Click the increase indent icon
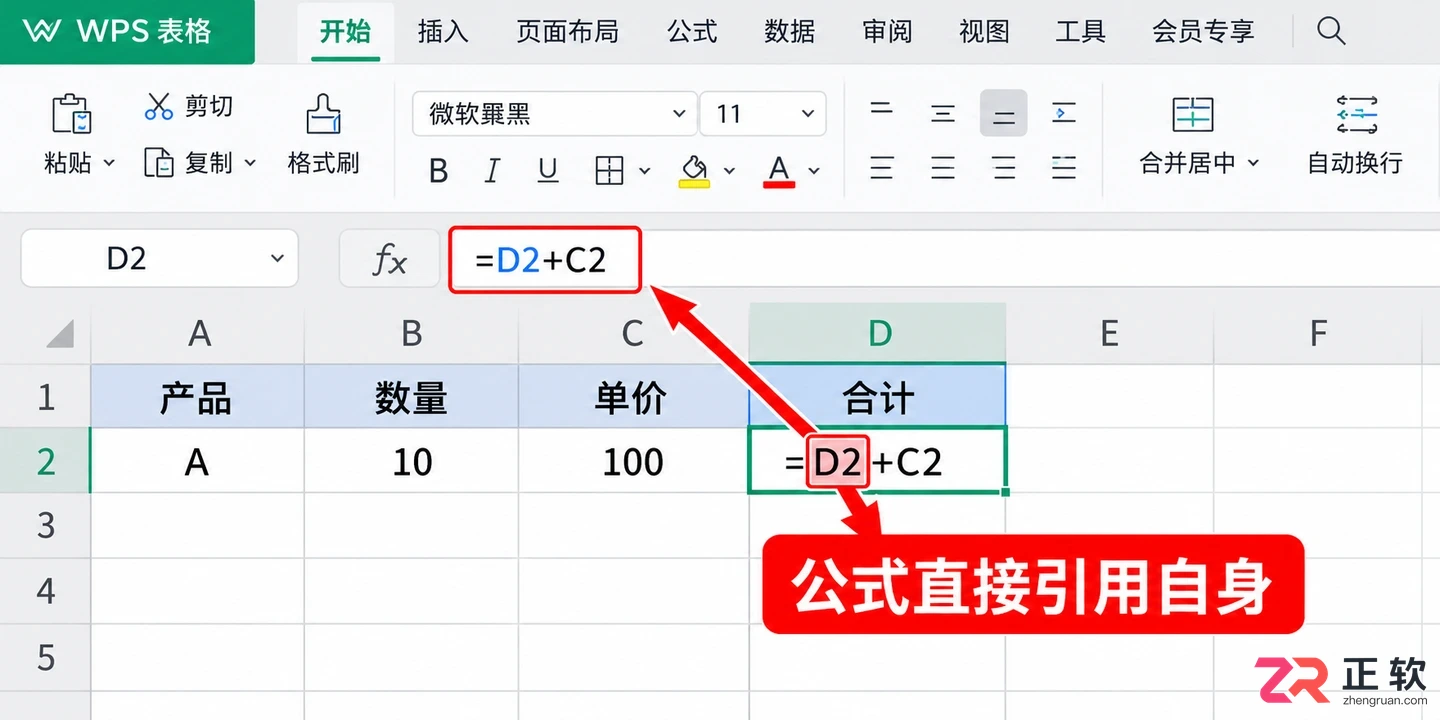This screenshot has width=1440, height=720. click(x=1064, y=113)
